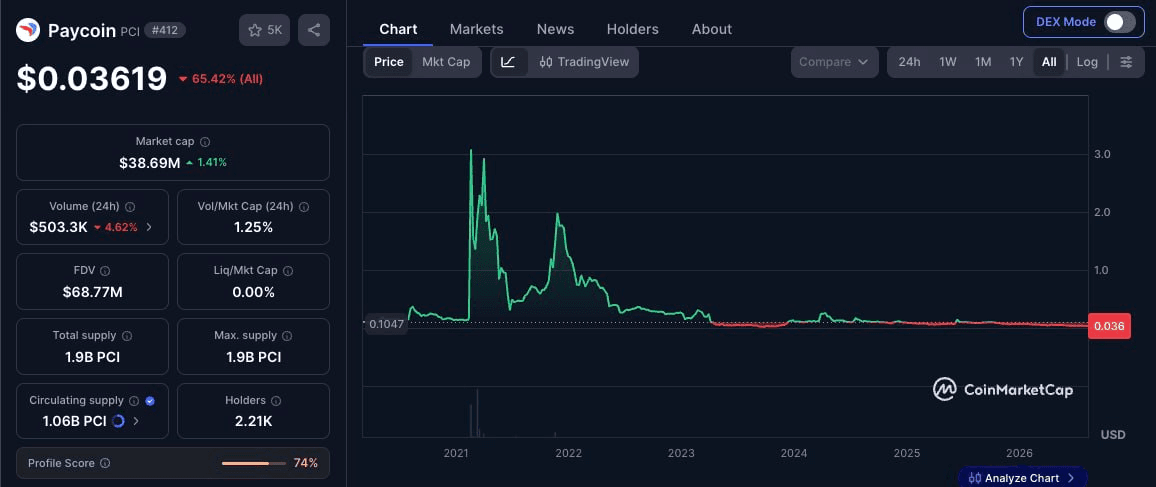Viewport: 1156px width, 487px height.
Task: Click the circulating supply ring indicator
Action: pos(118,421)
